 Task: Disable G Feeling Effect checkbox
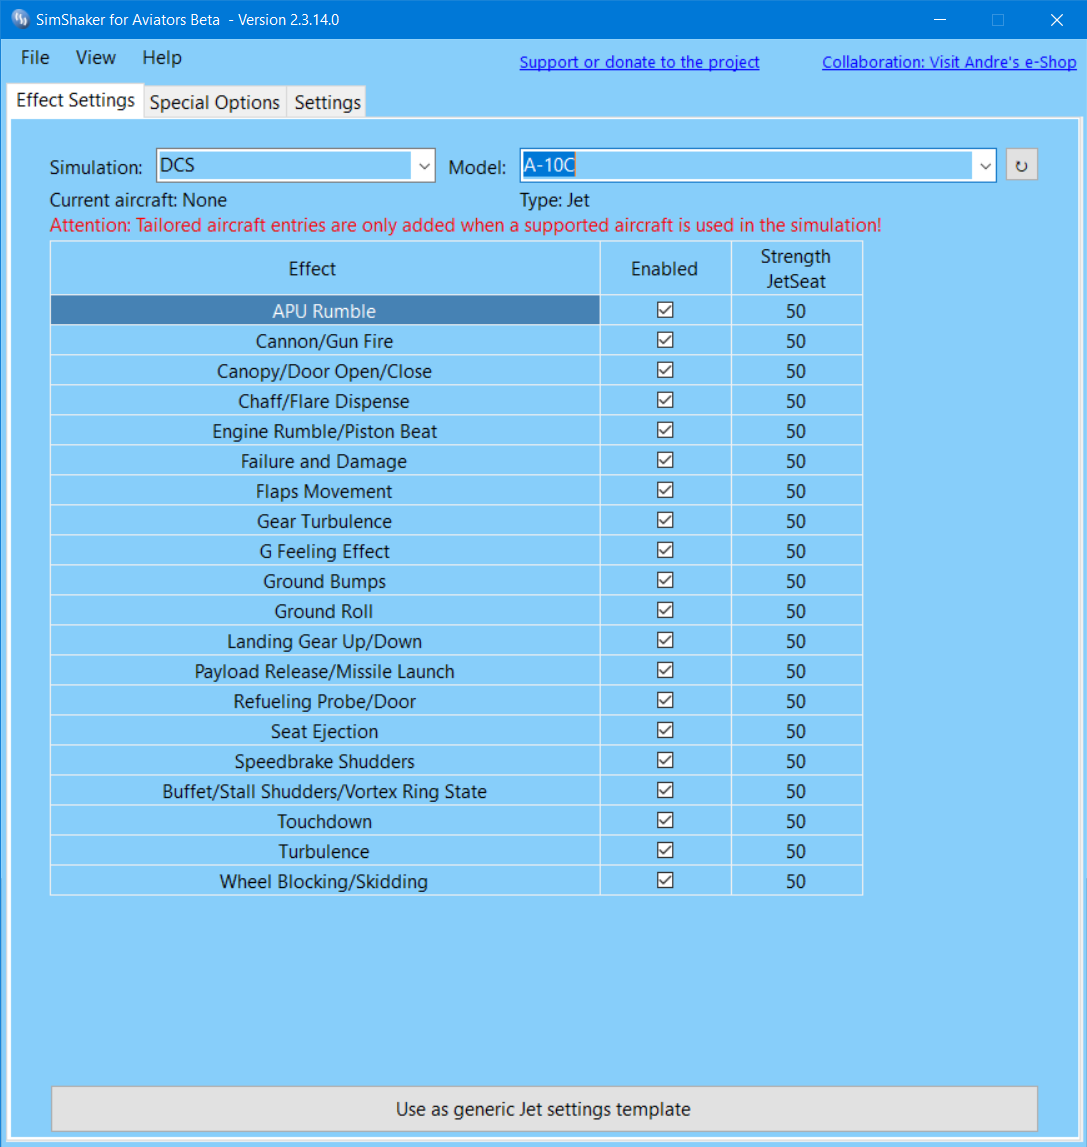(x=665, y=550)
